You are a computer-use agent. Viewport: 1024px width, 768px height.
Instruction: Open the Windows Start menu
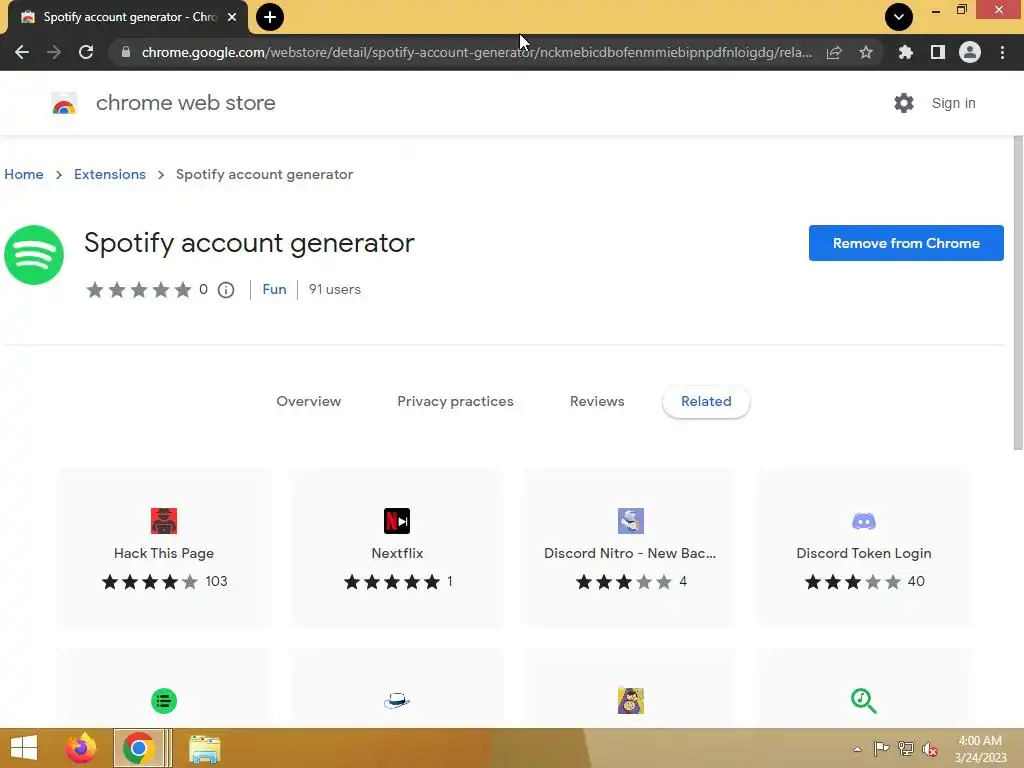(x=24, y=748)
